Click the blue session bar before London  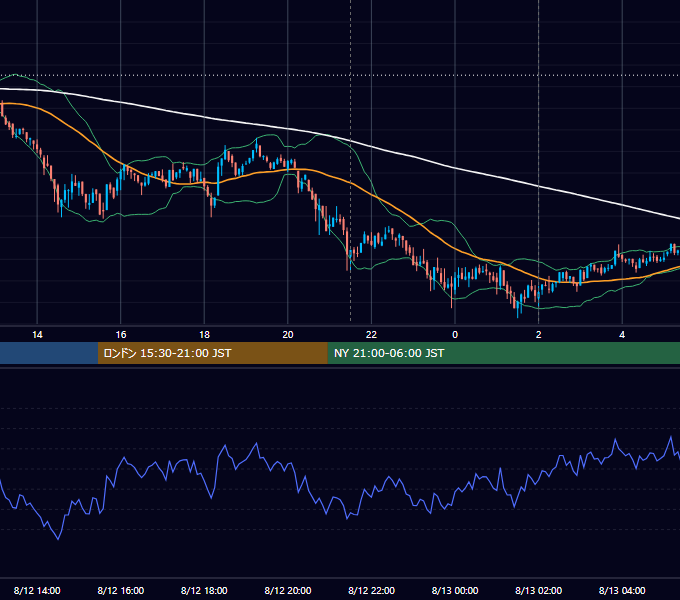click(49, 353)
